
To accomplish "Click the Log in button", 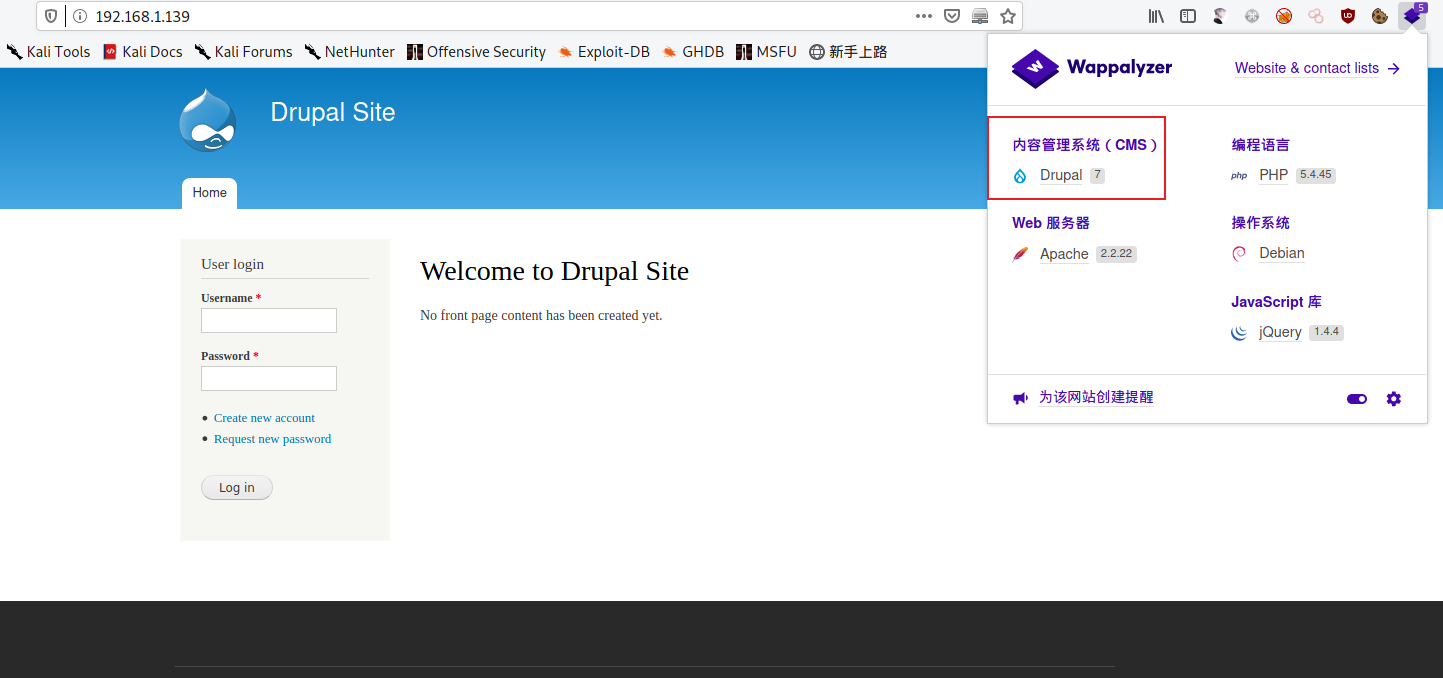I will (237, 488).
